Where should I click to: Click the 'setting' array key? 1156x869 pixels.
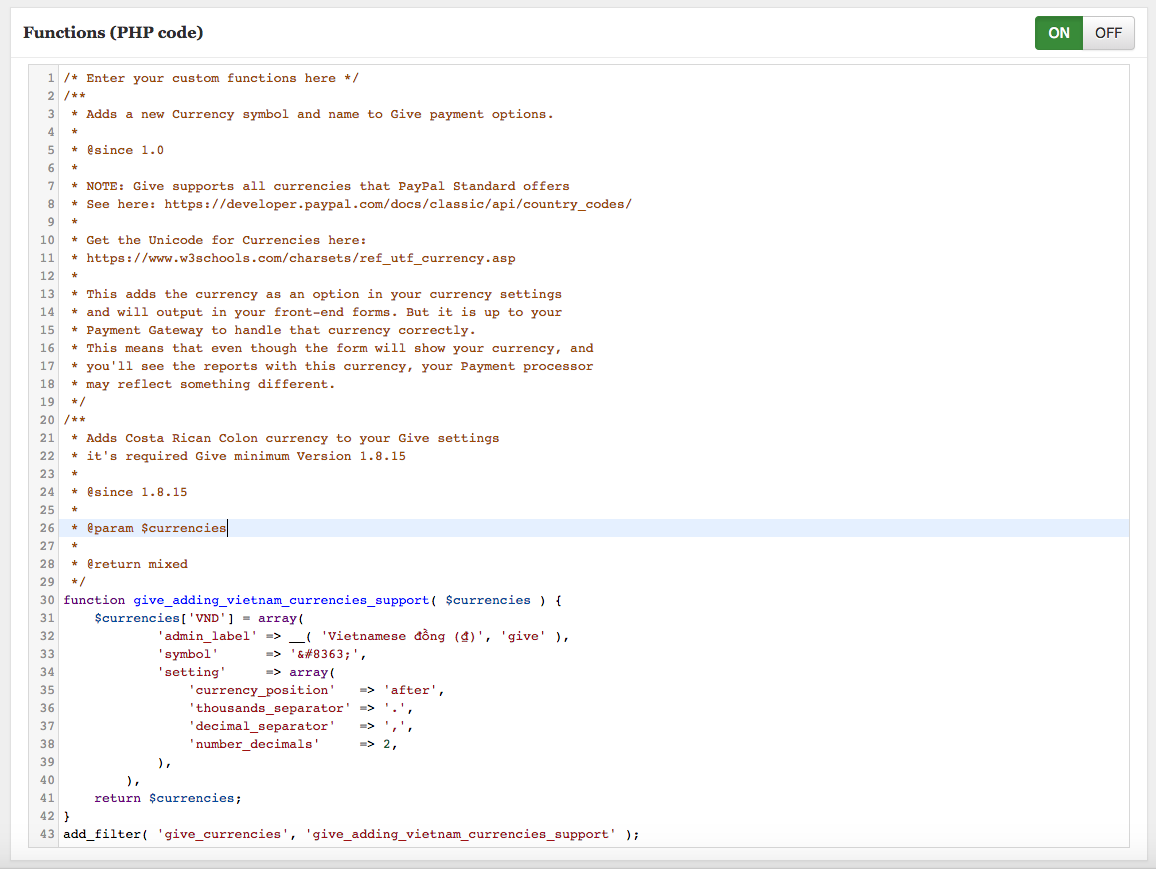192,672
